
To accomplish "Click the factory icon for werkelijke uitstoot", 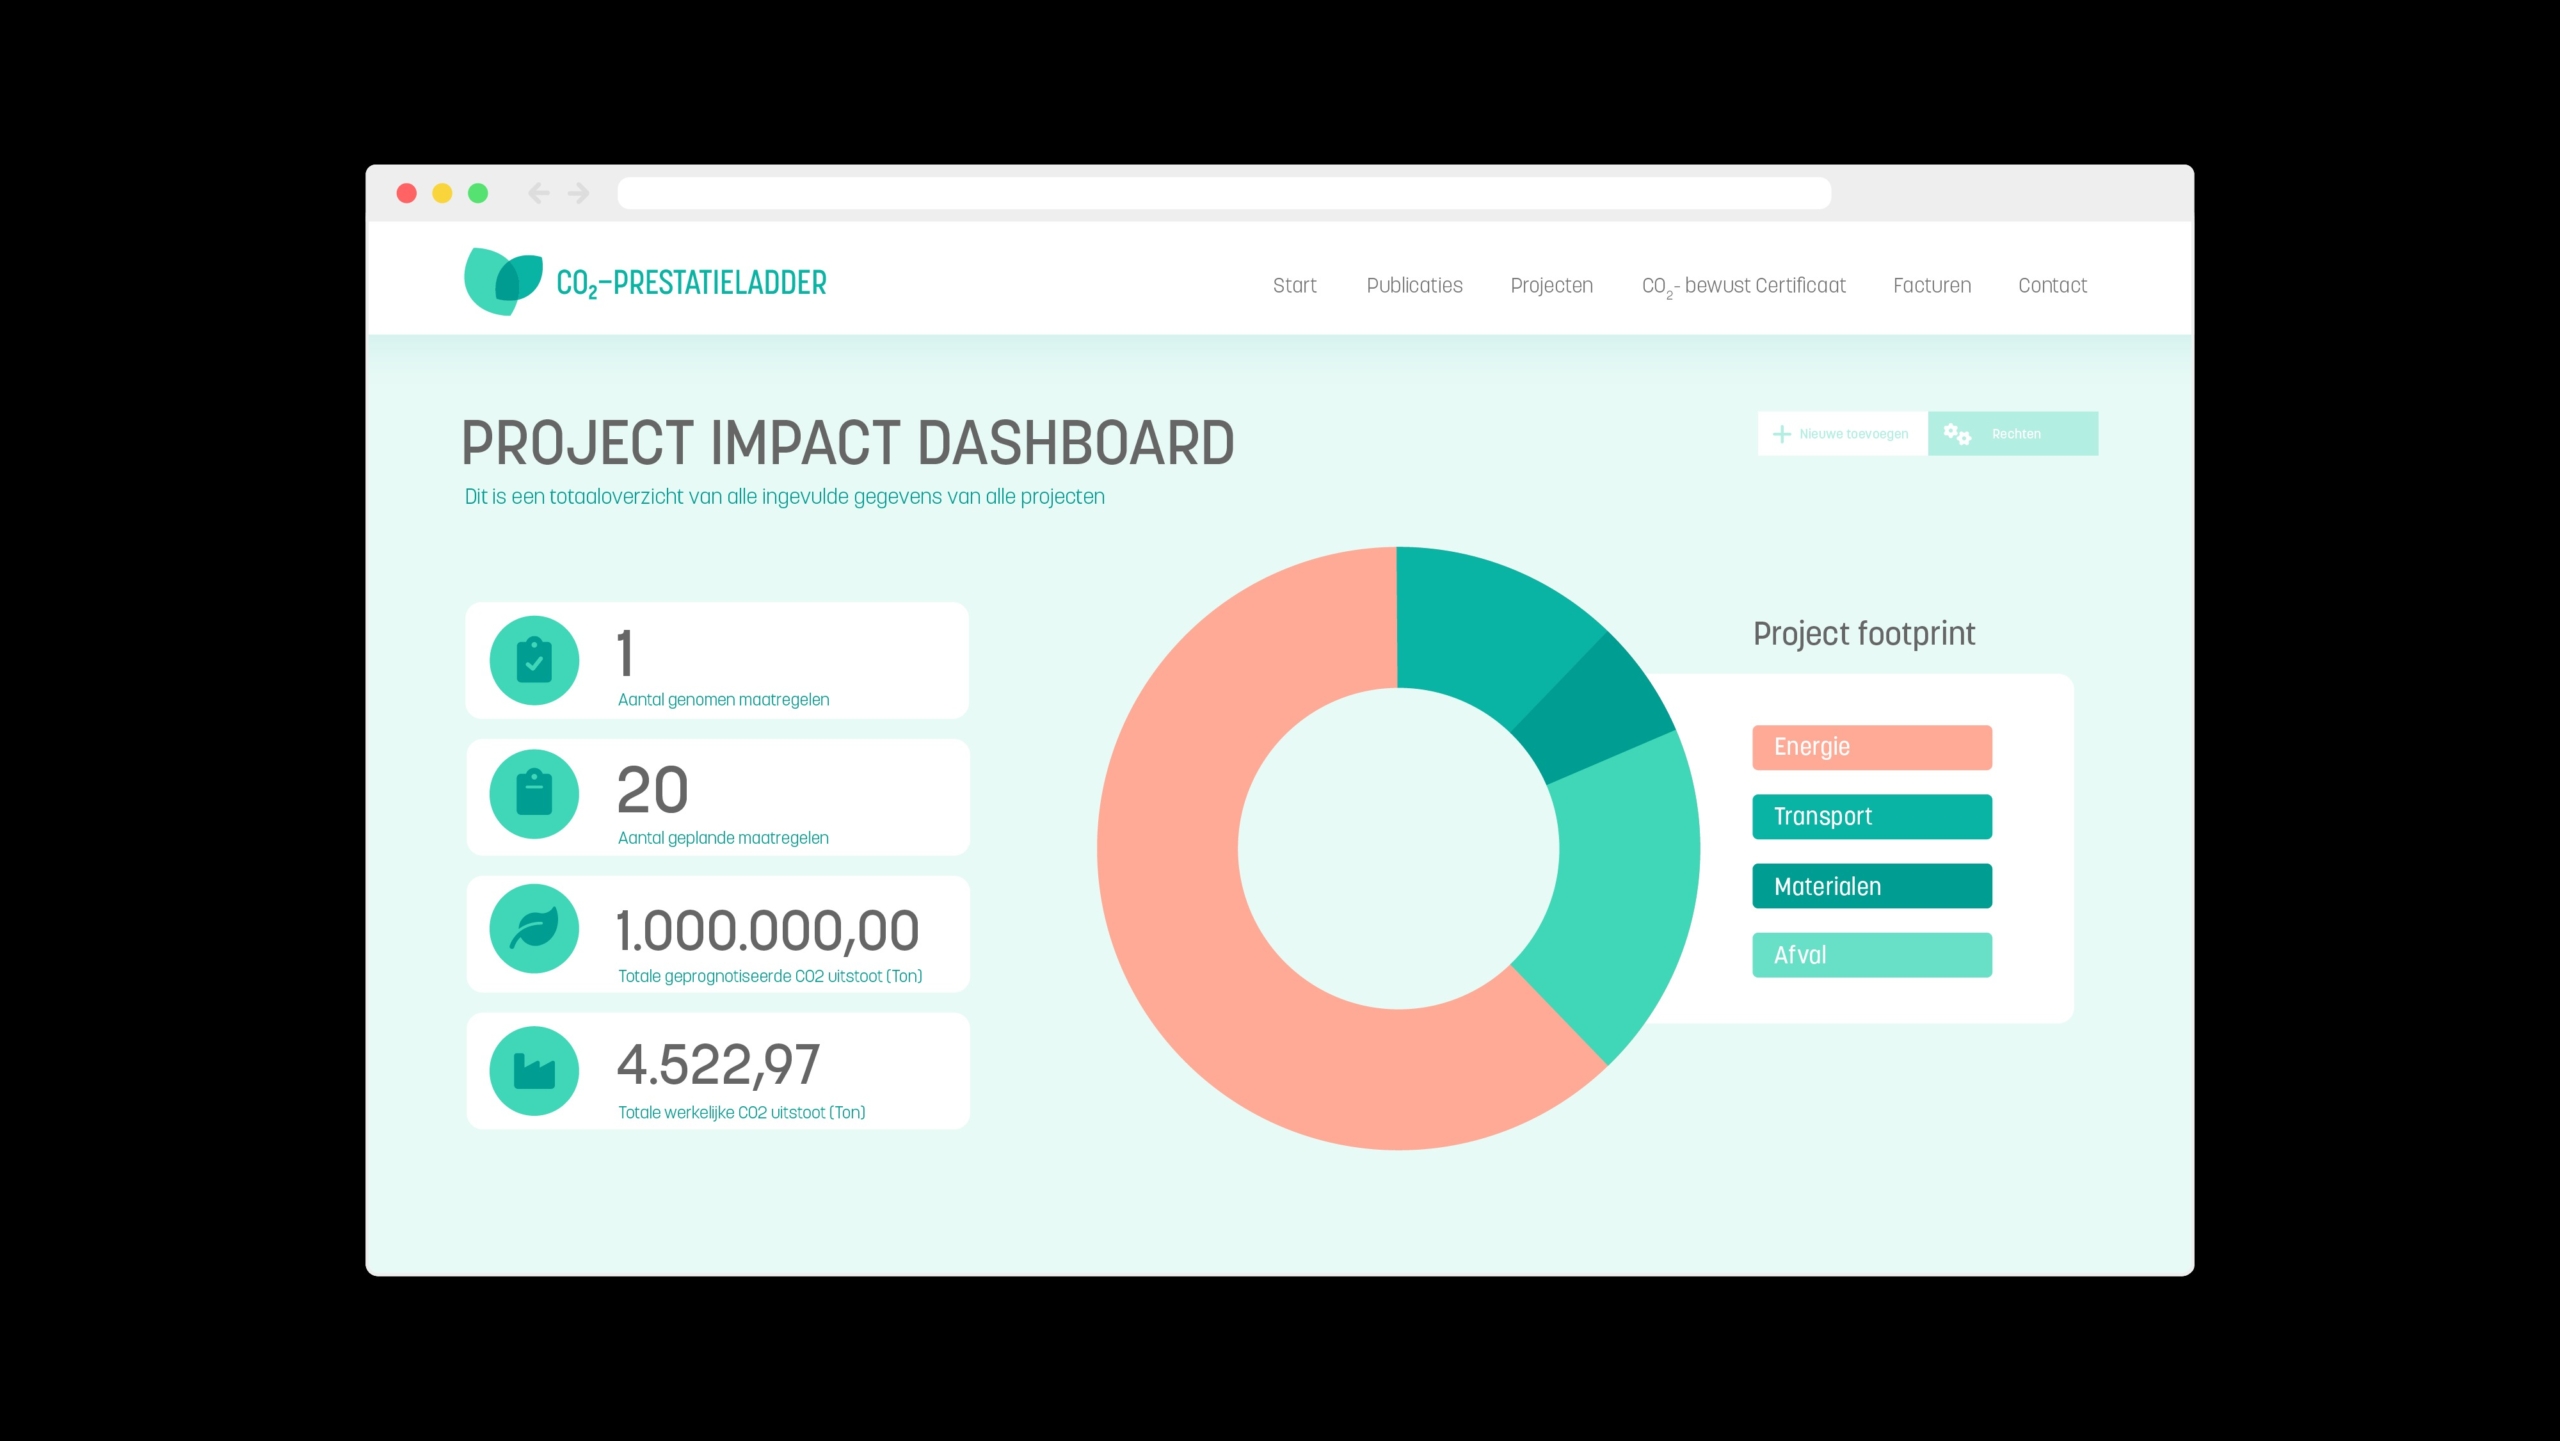I will point(534,1071).
